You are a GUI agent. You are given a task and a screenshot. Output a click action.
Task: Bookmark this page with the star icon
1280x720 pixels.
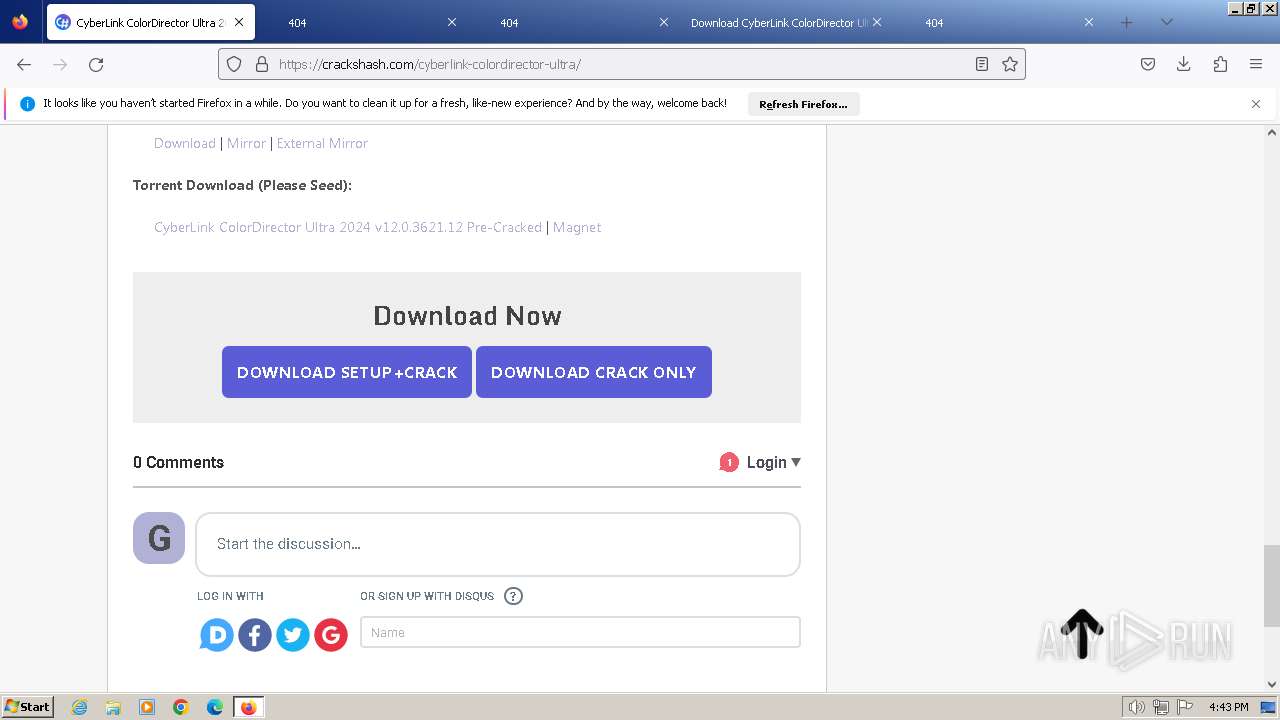click(1010, 64)
